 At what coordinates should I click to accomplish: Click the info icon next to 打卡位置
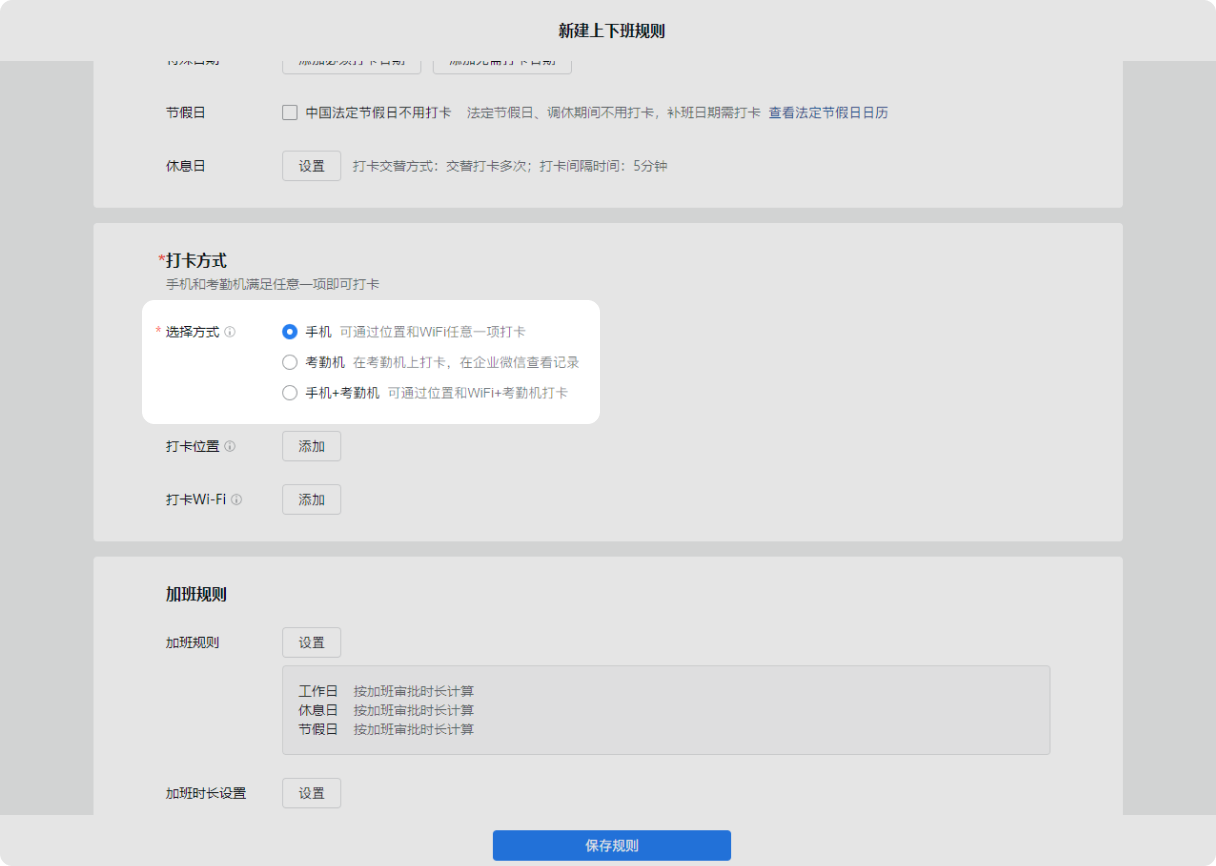(230, 447)
